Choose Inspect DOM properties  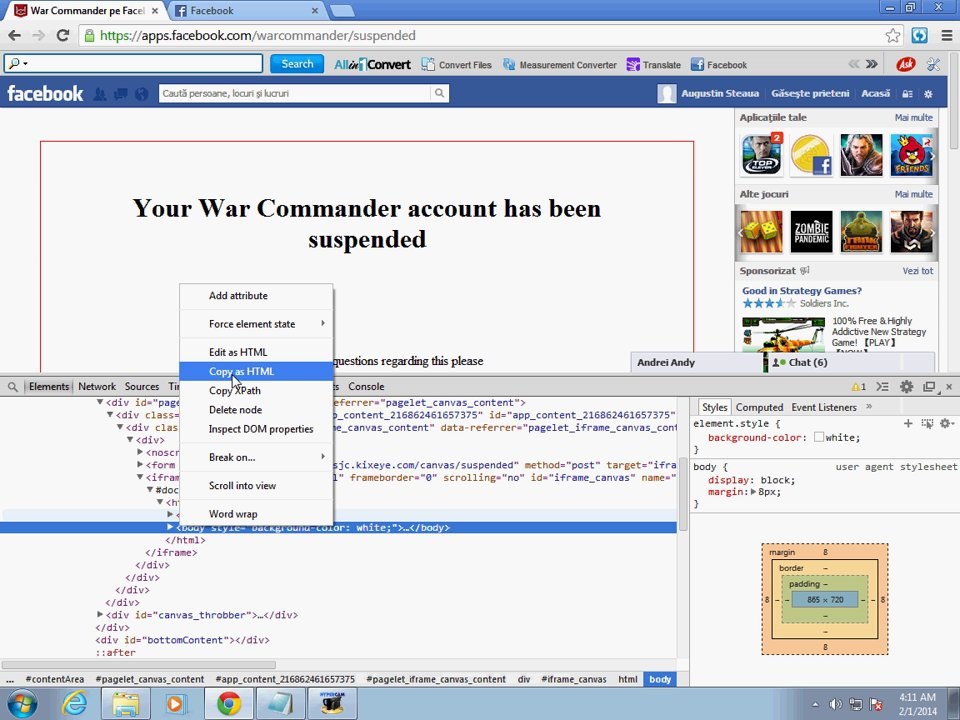point(256,429)
